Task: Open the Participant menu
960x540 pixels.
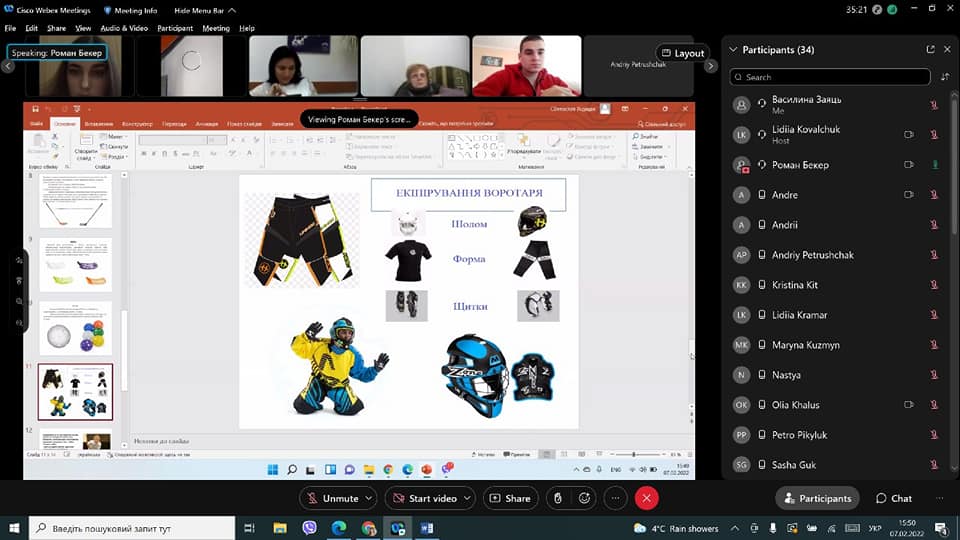Action: [x=174, y=28]
